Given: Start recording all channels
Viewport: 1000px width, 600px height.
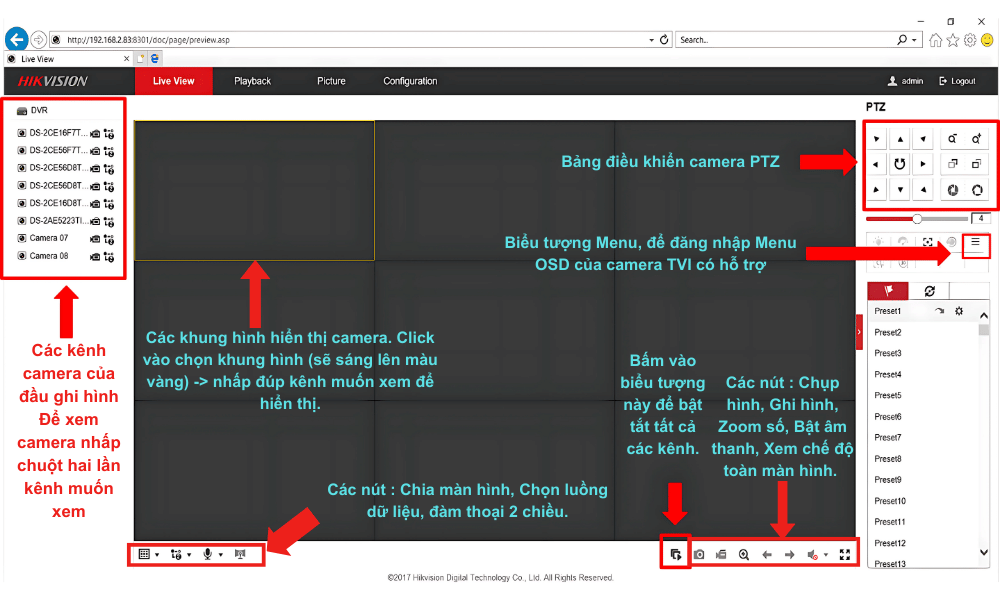Looking at the screenshot, I should [x=721, y=555].
